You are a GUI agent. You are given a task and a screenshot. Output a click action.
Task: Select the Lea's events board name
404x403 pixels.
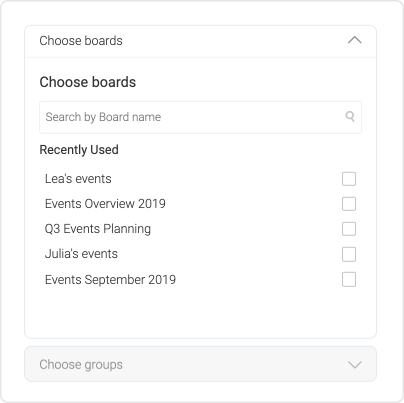click(78, 179)
